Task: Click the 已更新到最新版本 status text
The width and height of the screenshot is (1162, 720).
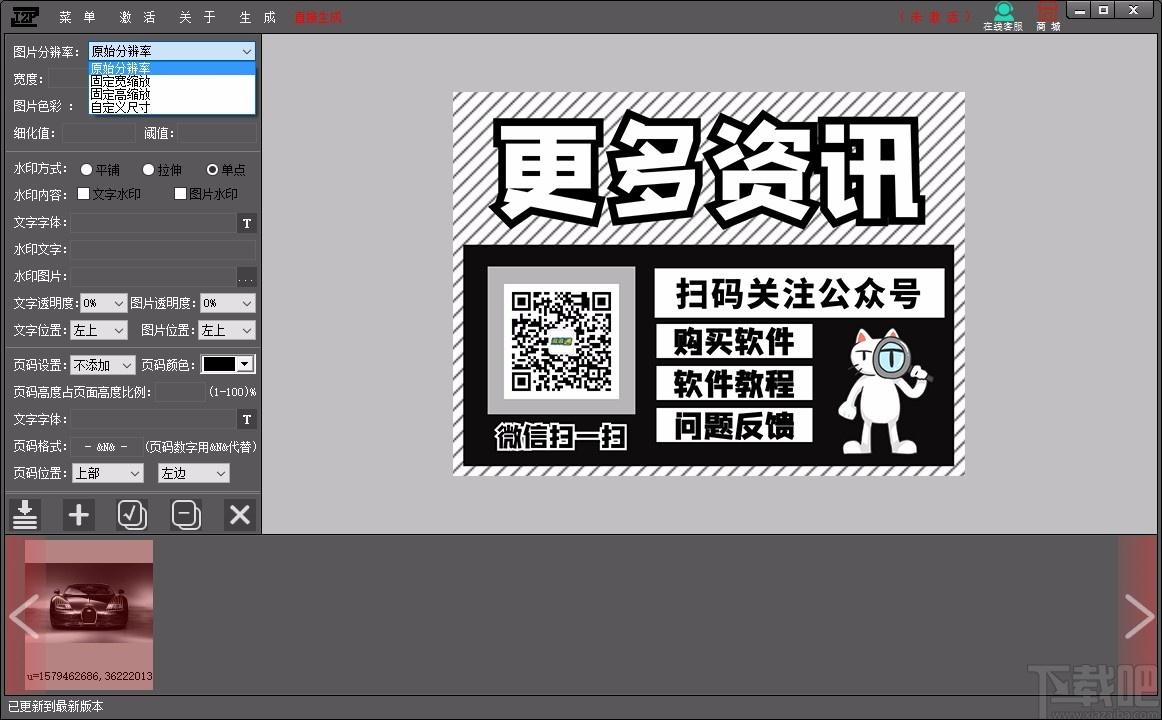Action: pyautogui.click(x=56, y=707)
